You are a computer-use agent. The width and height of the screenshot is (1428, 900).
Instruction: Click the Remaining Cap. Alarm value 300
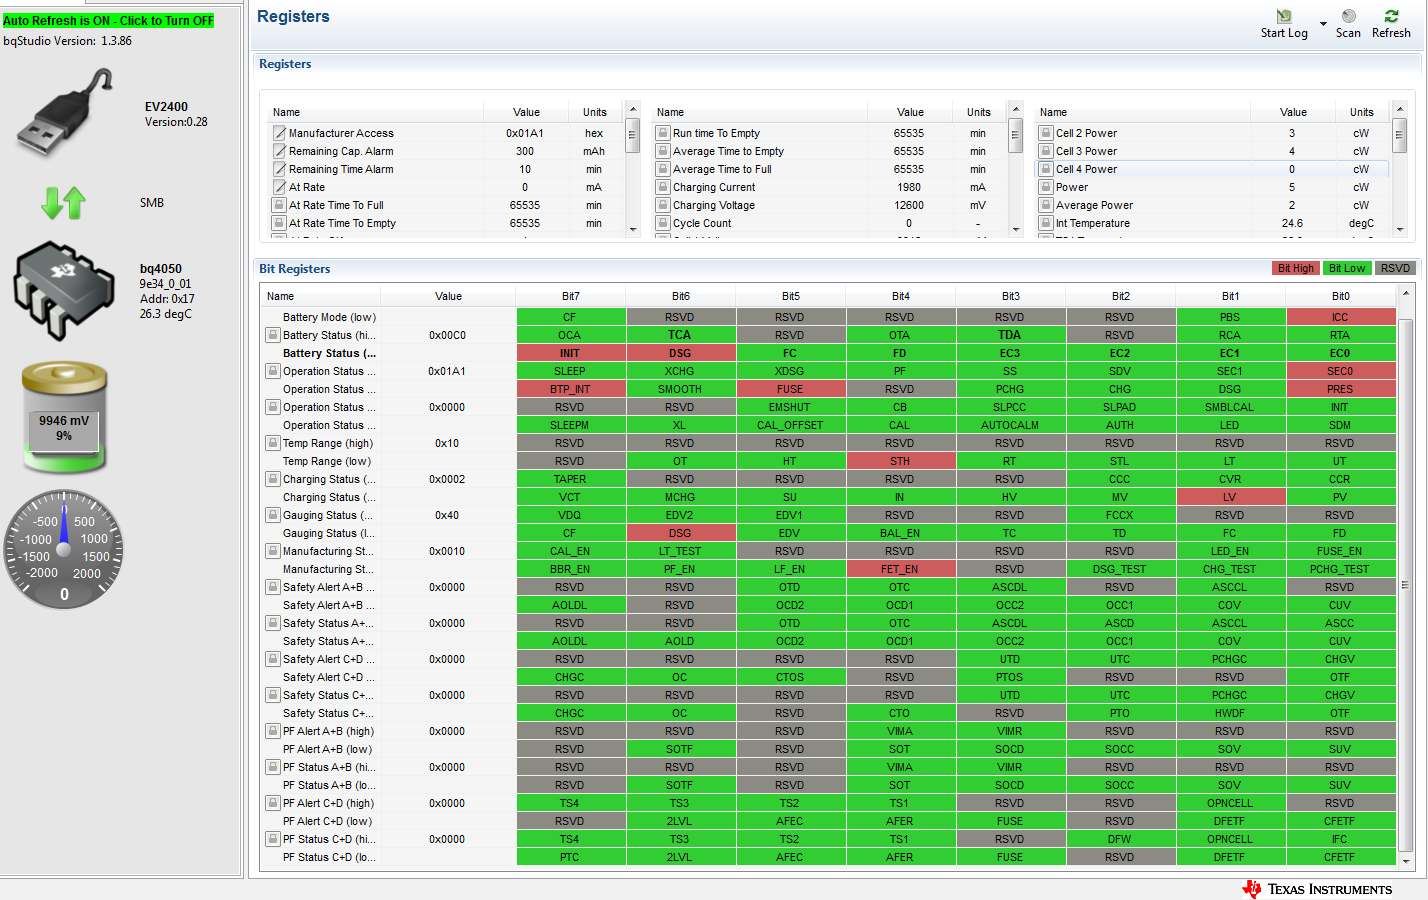coord(525,151)
